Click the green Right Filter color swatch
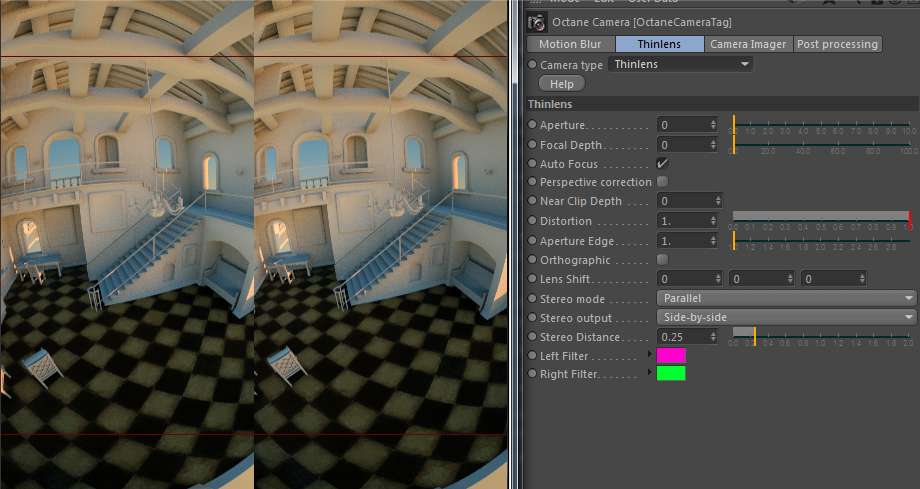This screenshot has width=920, height=489. tap(671, 373)
